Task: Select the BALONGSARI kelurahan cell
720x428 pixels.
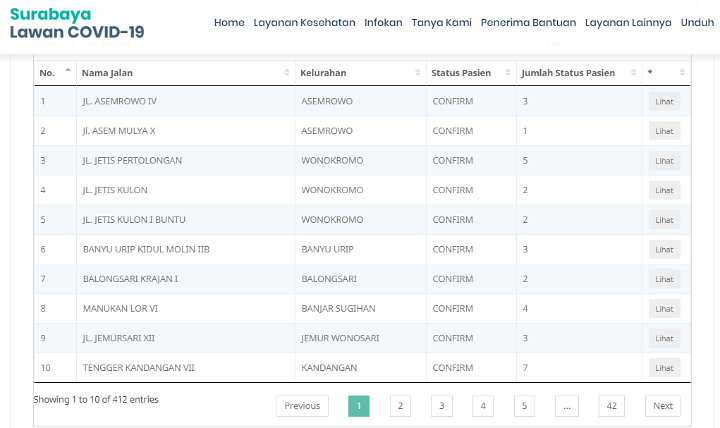Action: pos(360,279)
